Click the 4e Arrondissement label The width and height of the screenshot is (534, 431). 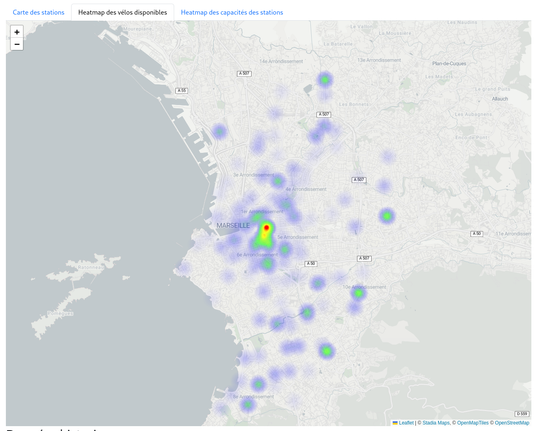306,189
